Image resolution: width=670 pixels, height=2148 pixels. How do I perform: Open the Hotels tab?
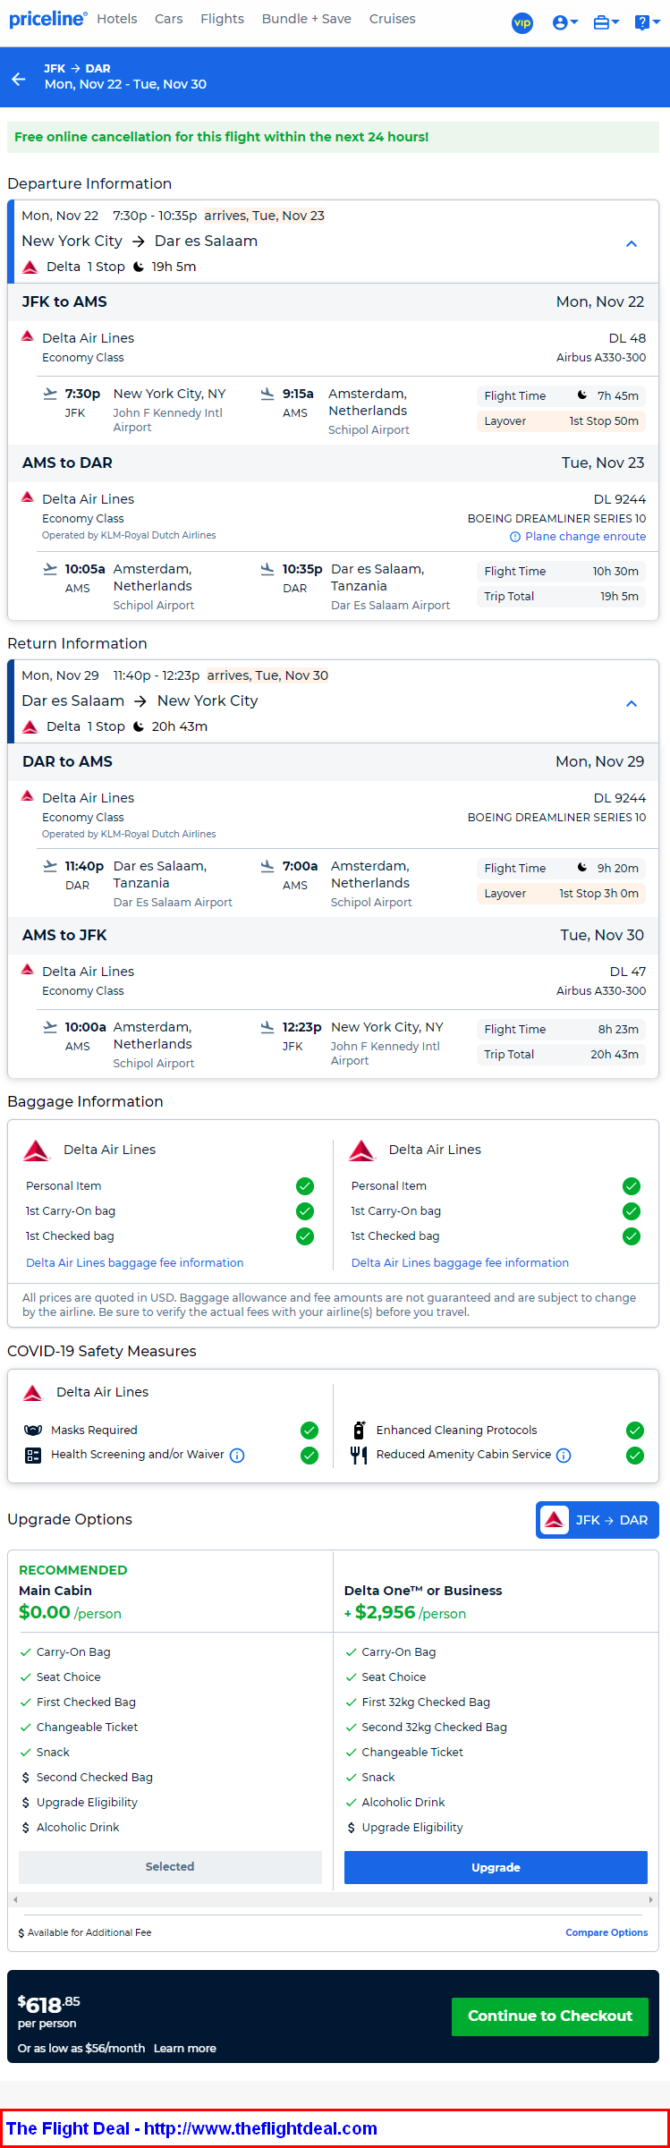[117, 19]
